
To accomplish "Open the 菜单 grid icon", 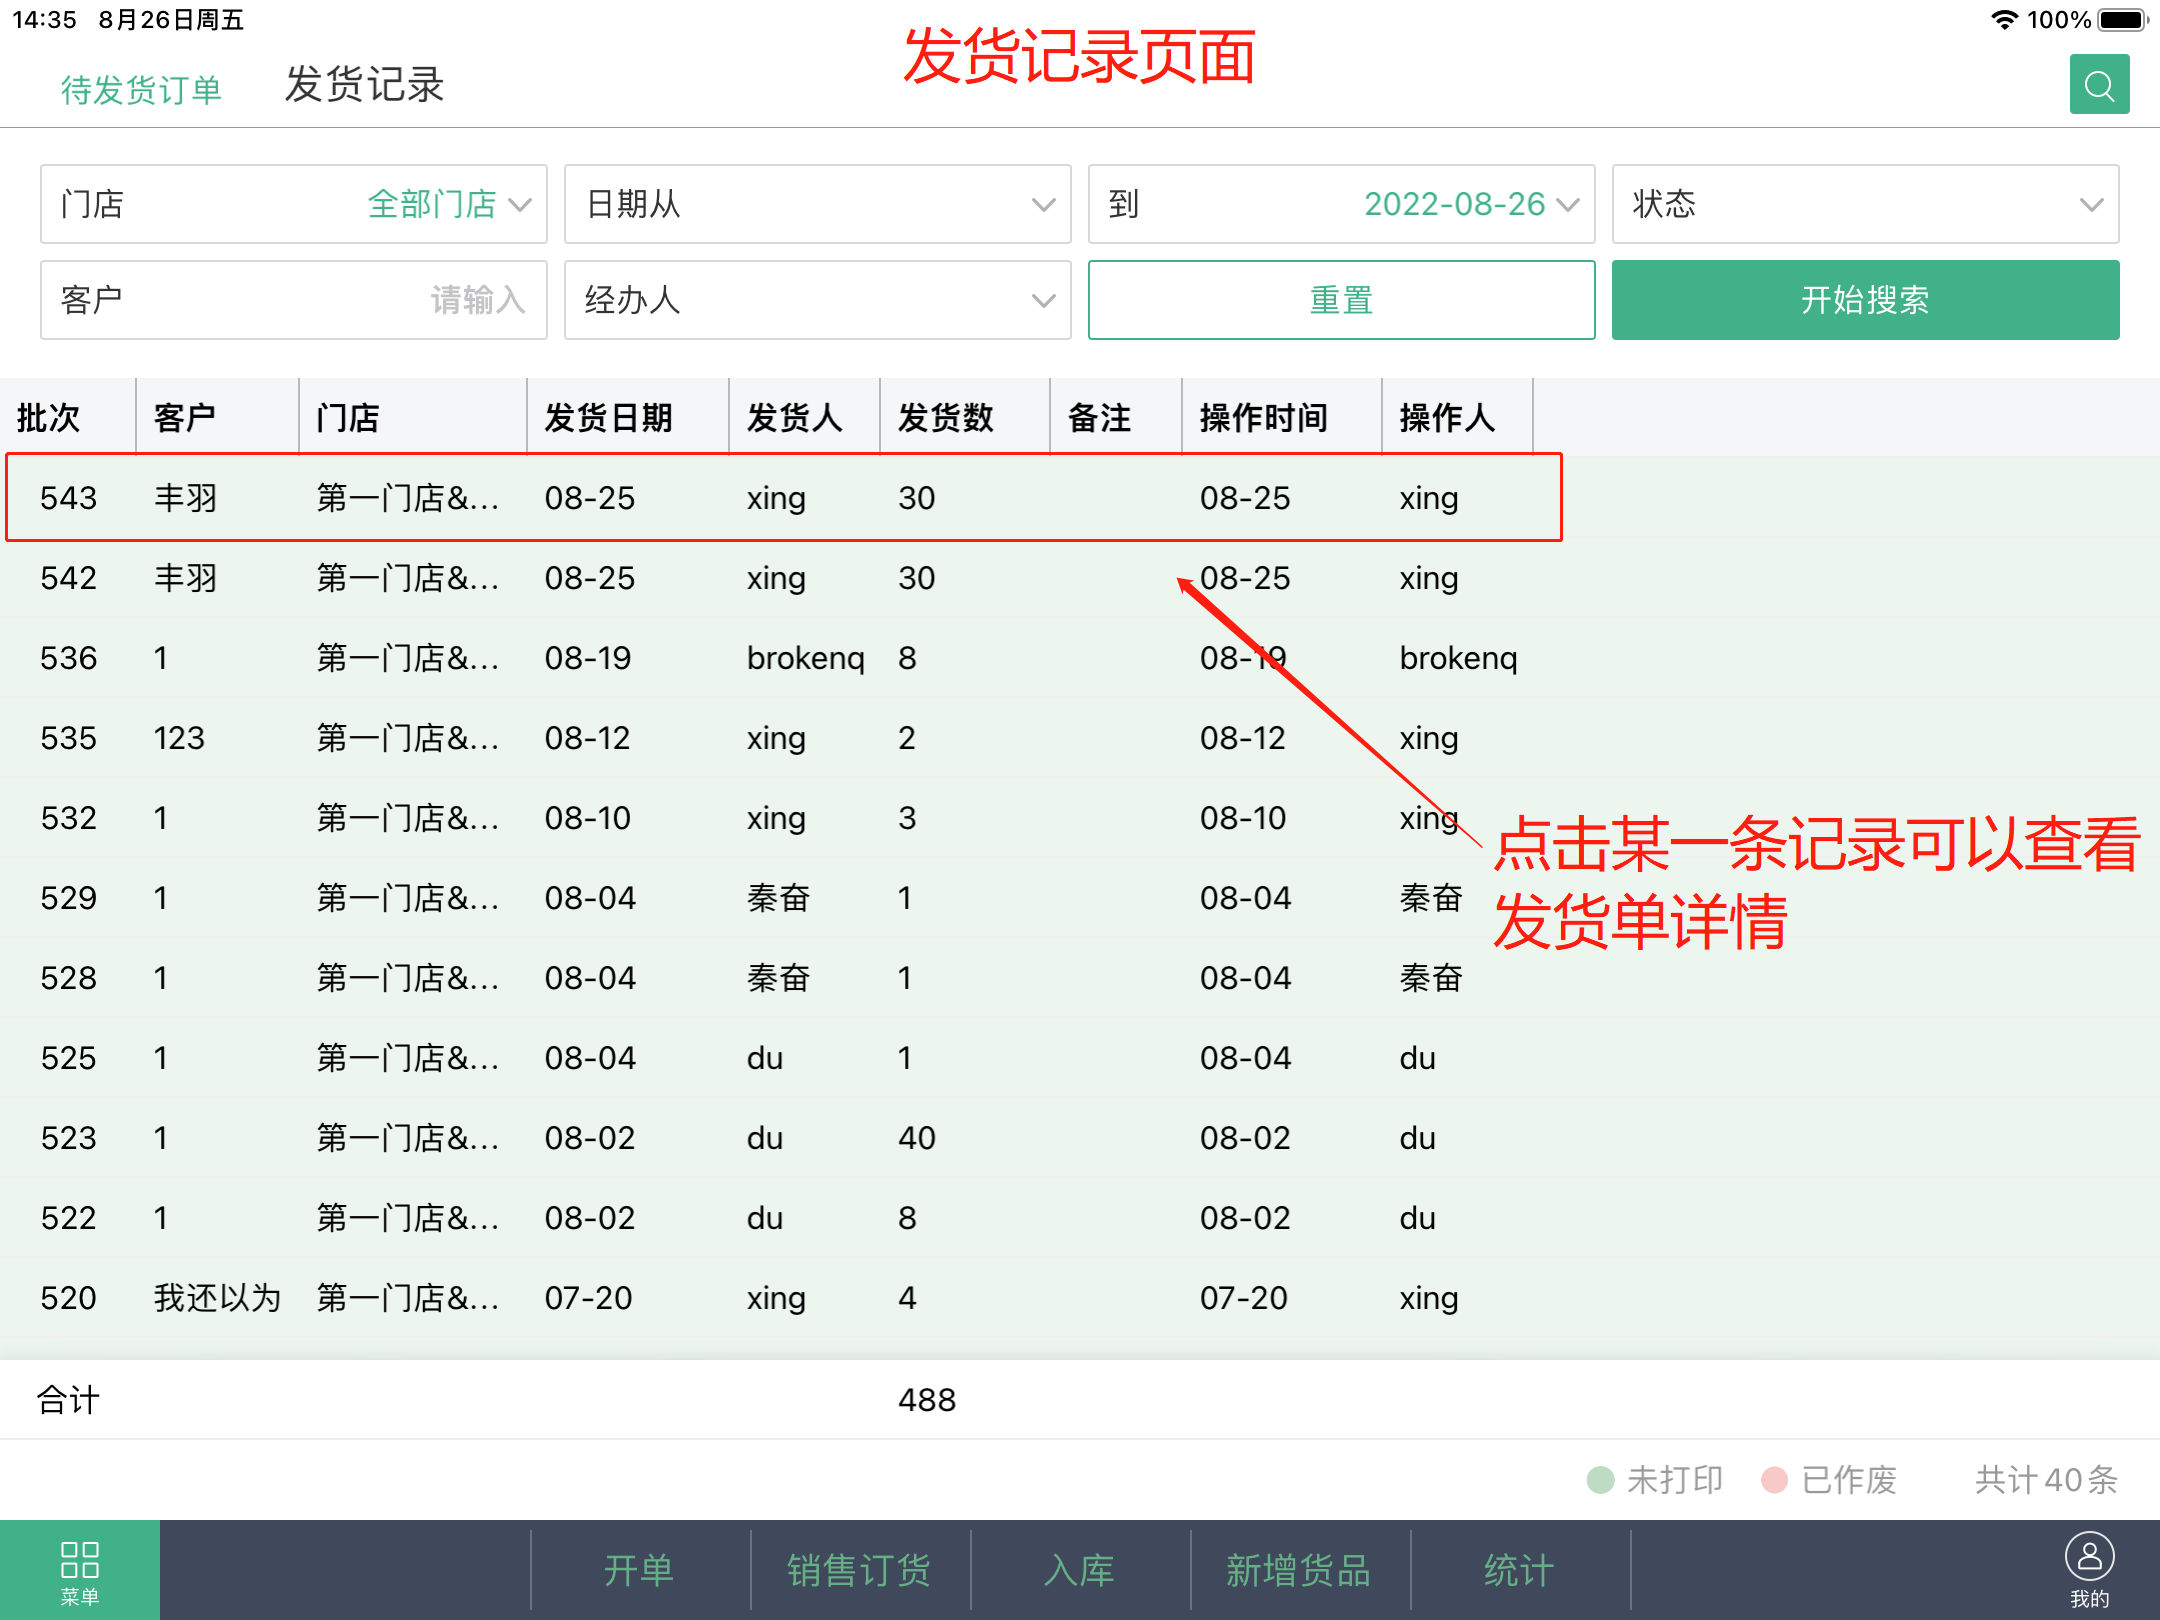I will 80,1571.
